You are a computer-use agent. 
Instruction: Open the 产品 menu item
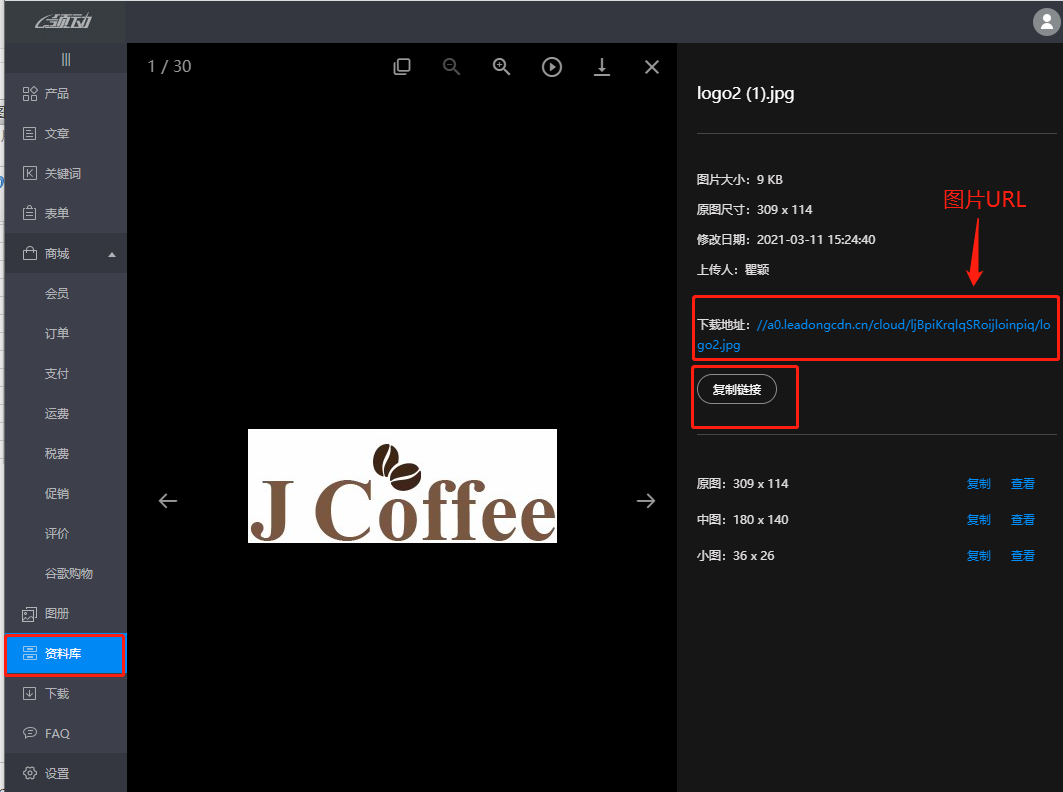coord(57,94)
